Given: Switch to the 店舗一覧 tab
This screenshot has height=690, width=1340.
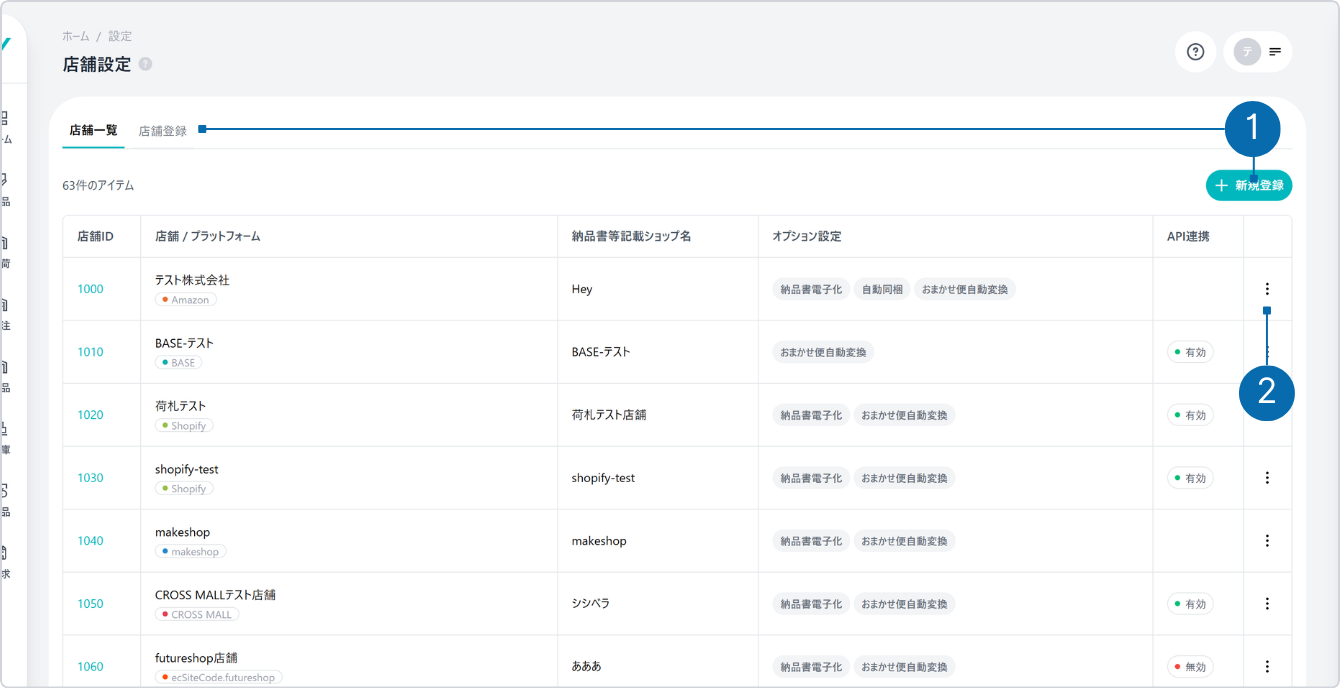Looking at the screenshot, I should pyautogui.click(x=93, y=131).
